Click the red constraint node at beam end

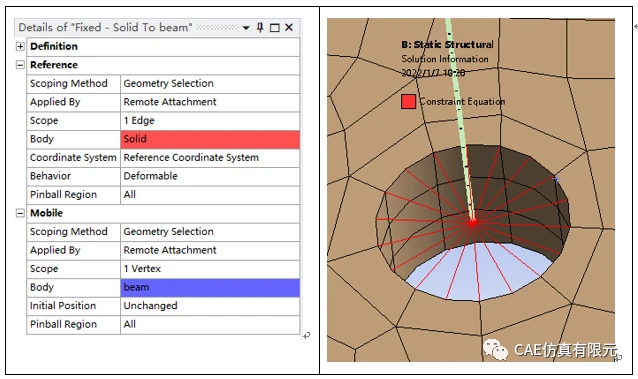click(473, 223)
